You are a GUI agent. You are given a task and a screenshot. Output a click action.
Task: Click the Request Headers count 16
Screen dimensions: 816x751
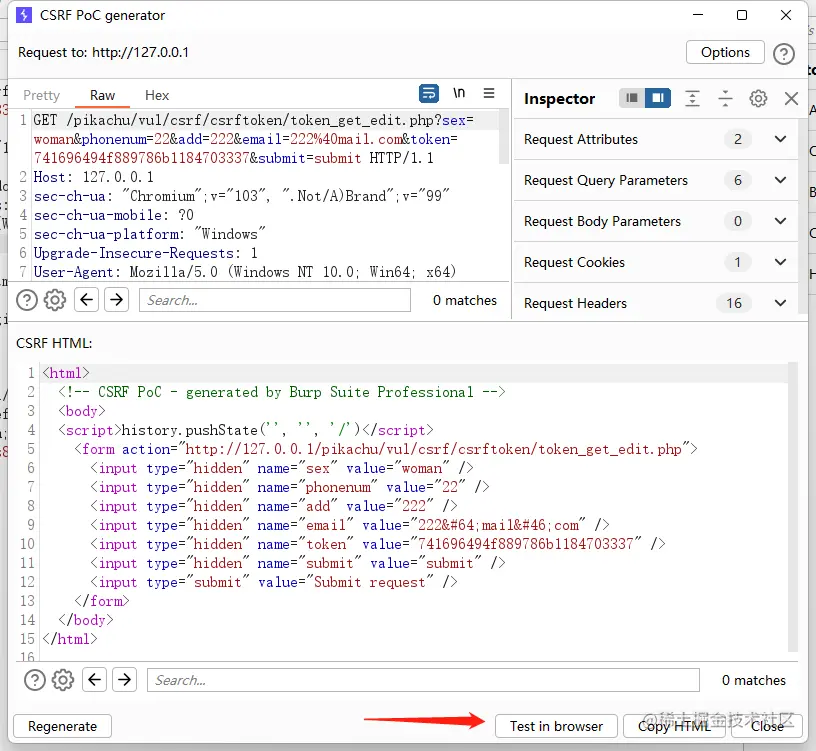(734, 303)
